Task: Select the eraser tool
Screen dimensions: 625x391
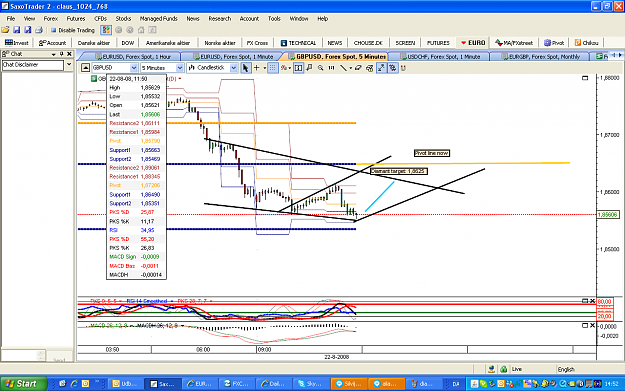Action: point(358,68)
